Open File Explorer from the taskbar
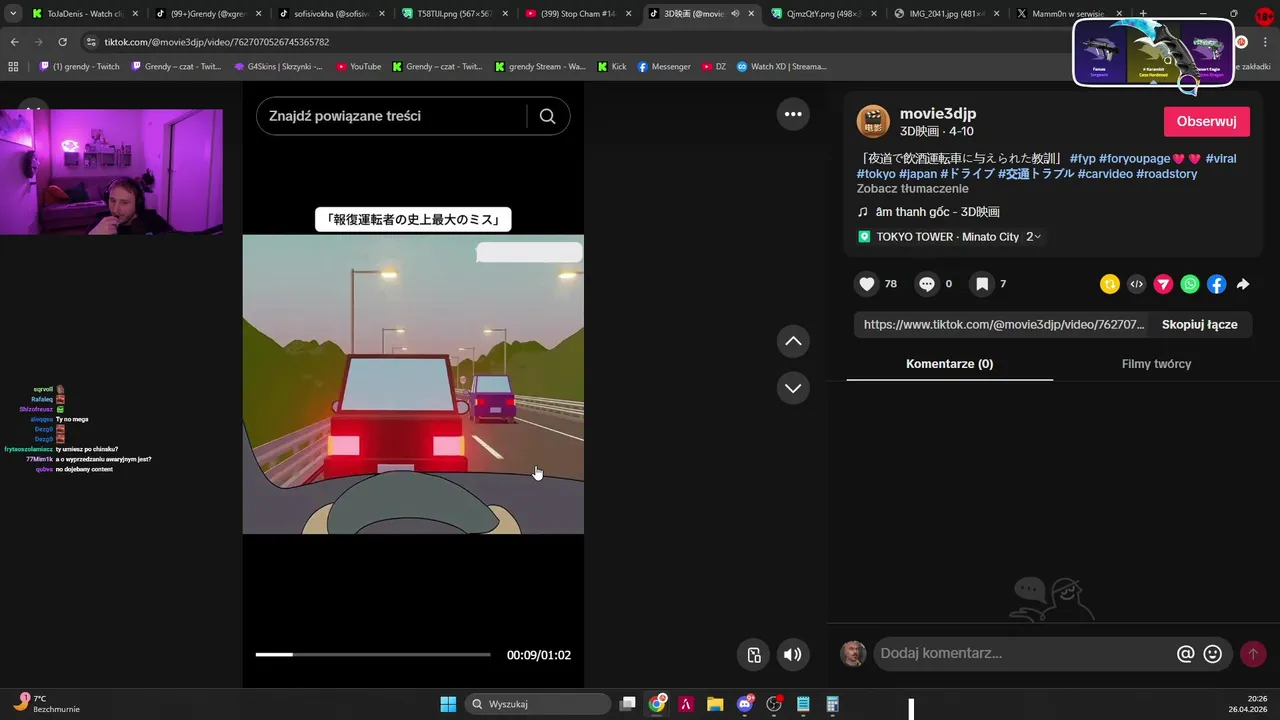The width and height of the screenshot is (1280, 720). coord(715,704)
